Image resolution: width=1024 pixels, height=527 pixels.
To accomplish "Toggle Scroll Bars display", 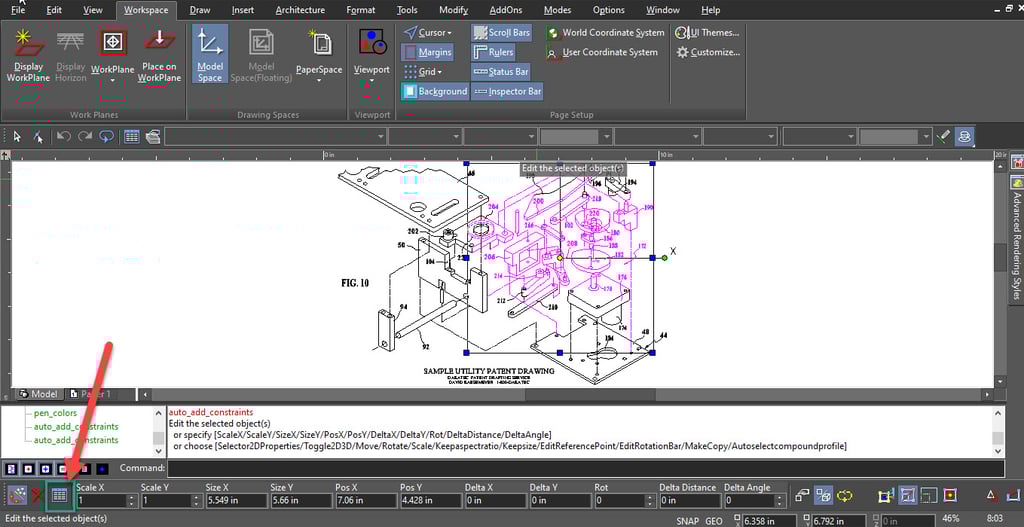I will 502,33.
